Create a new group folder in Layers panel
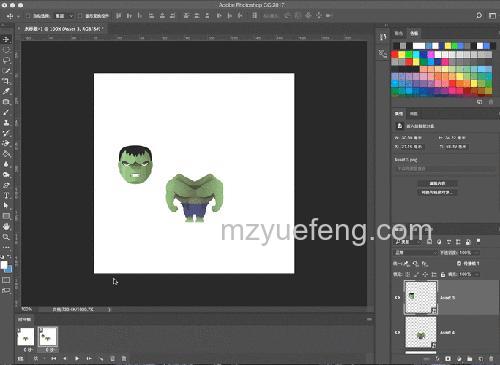 click(470, 359)
